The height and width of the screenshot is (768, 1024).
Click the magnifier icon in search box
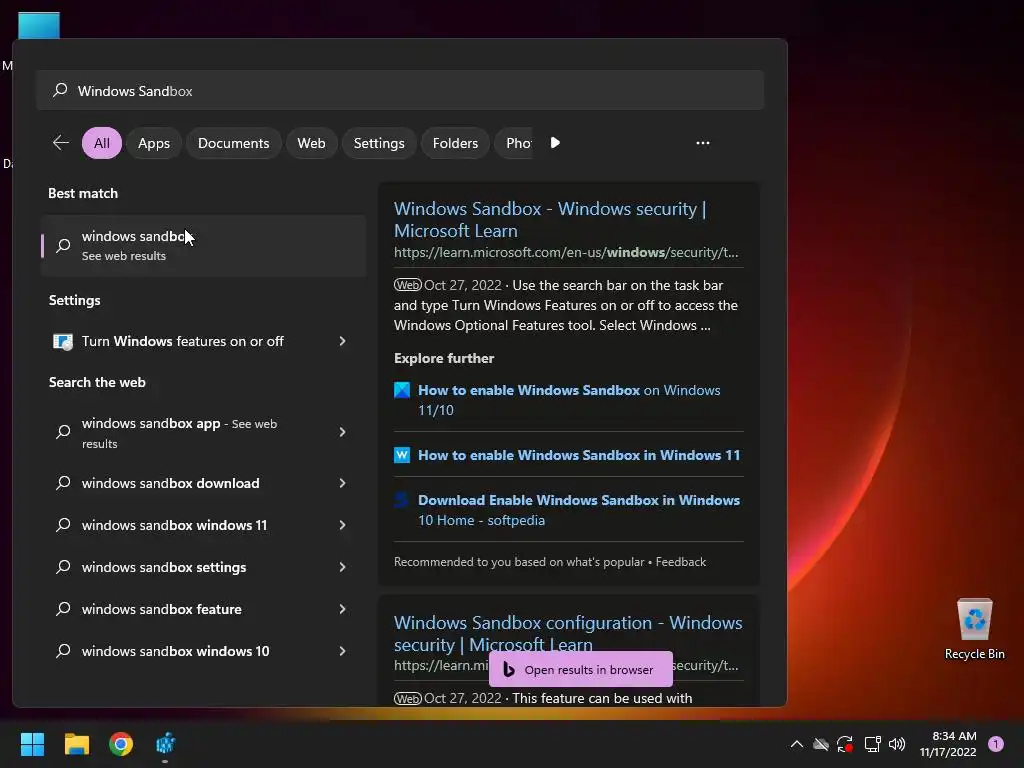[60, 90]
